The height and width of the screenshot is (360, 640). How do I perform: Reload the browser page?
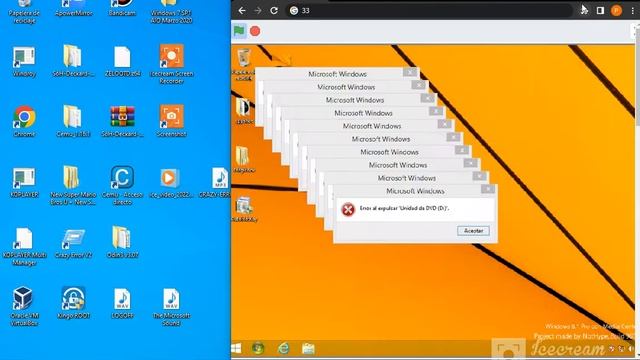point(274,11)
